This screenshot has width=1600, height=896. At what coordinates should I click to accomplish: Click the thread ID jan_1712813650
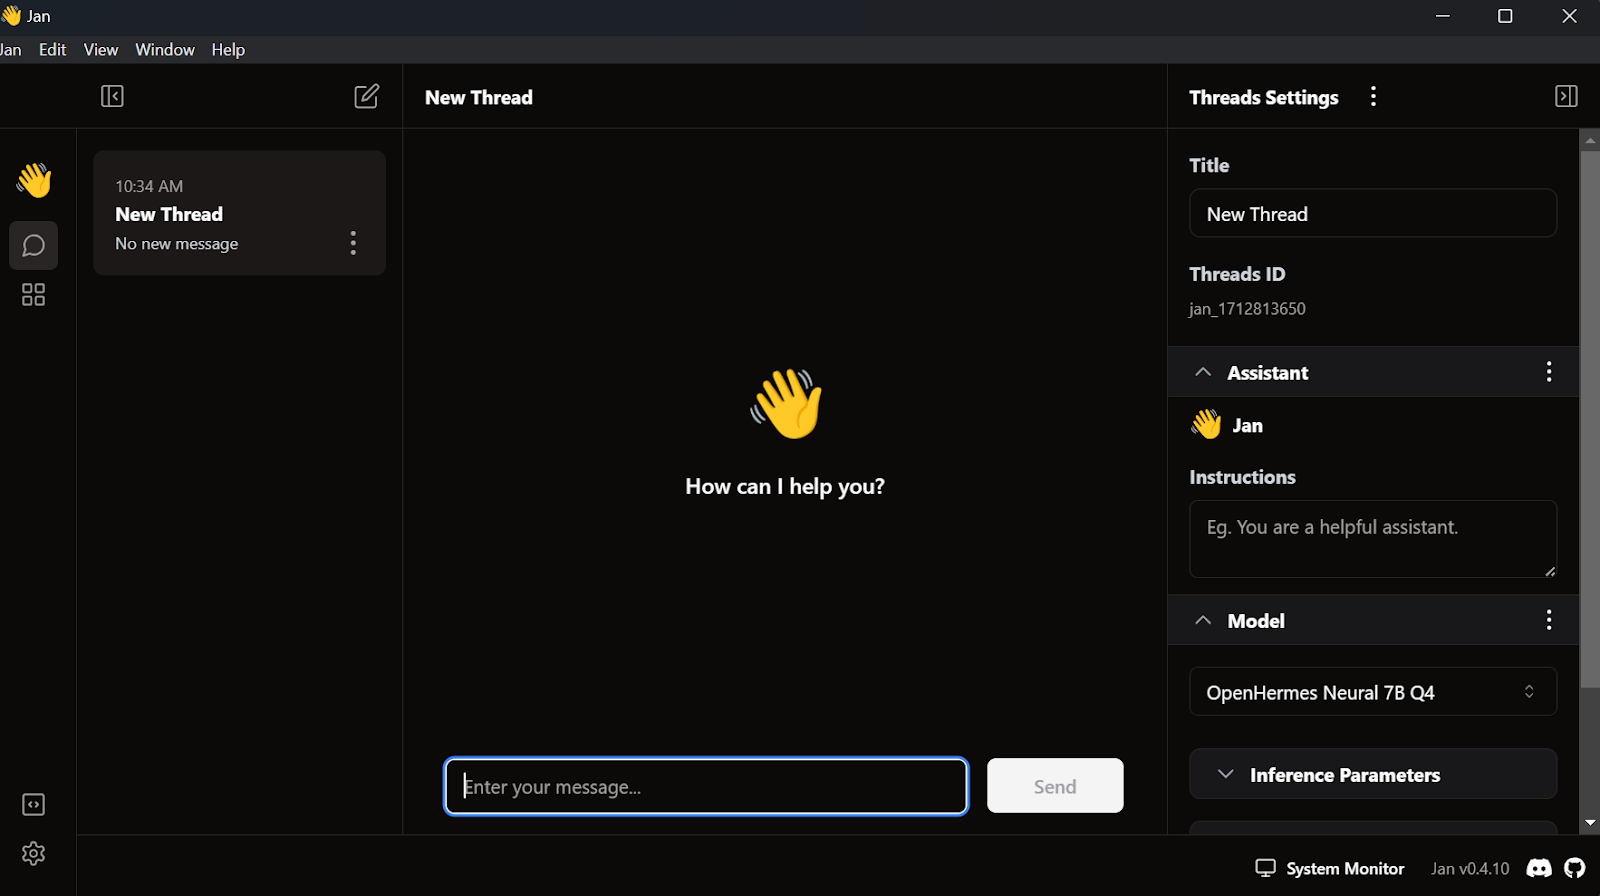click(1247, 309)
